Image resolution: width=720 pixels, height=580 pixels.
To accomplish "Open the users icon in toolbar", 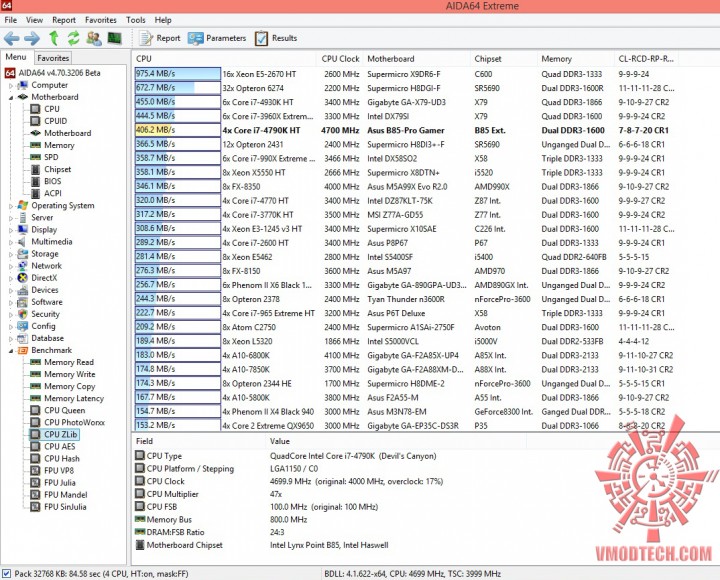I will 94,38.
